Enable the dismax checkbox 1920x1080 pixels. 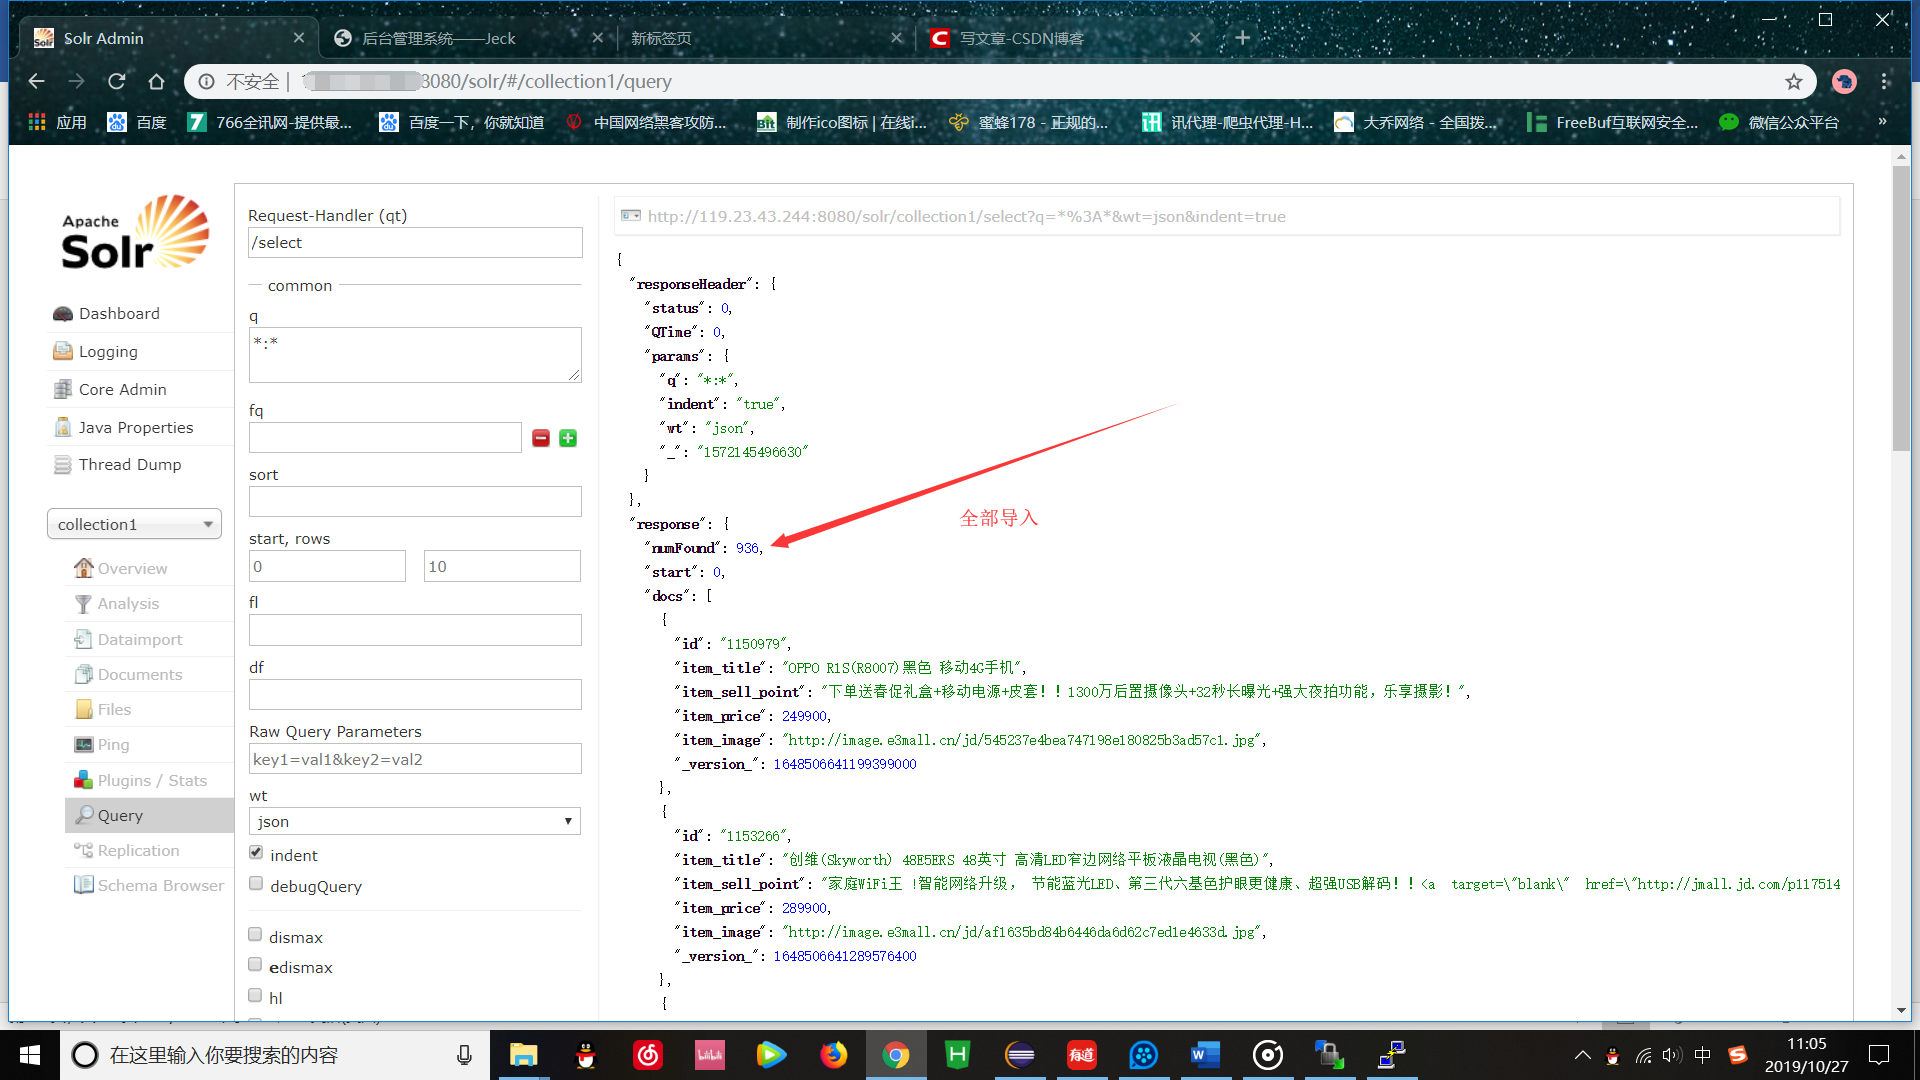tap(256, 935)
